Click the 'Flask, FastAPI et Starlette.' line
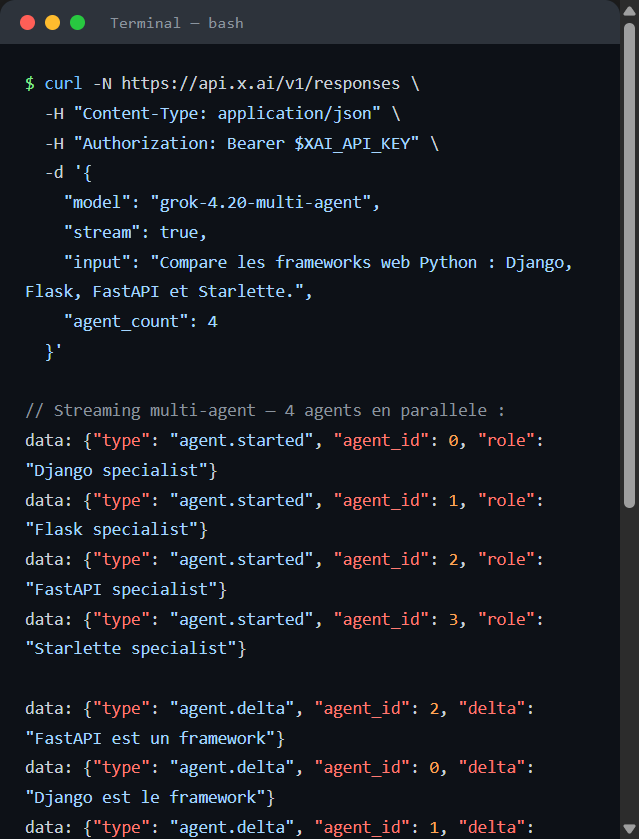This screenshot has height=839, width=639. (169, 292)
